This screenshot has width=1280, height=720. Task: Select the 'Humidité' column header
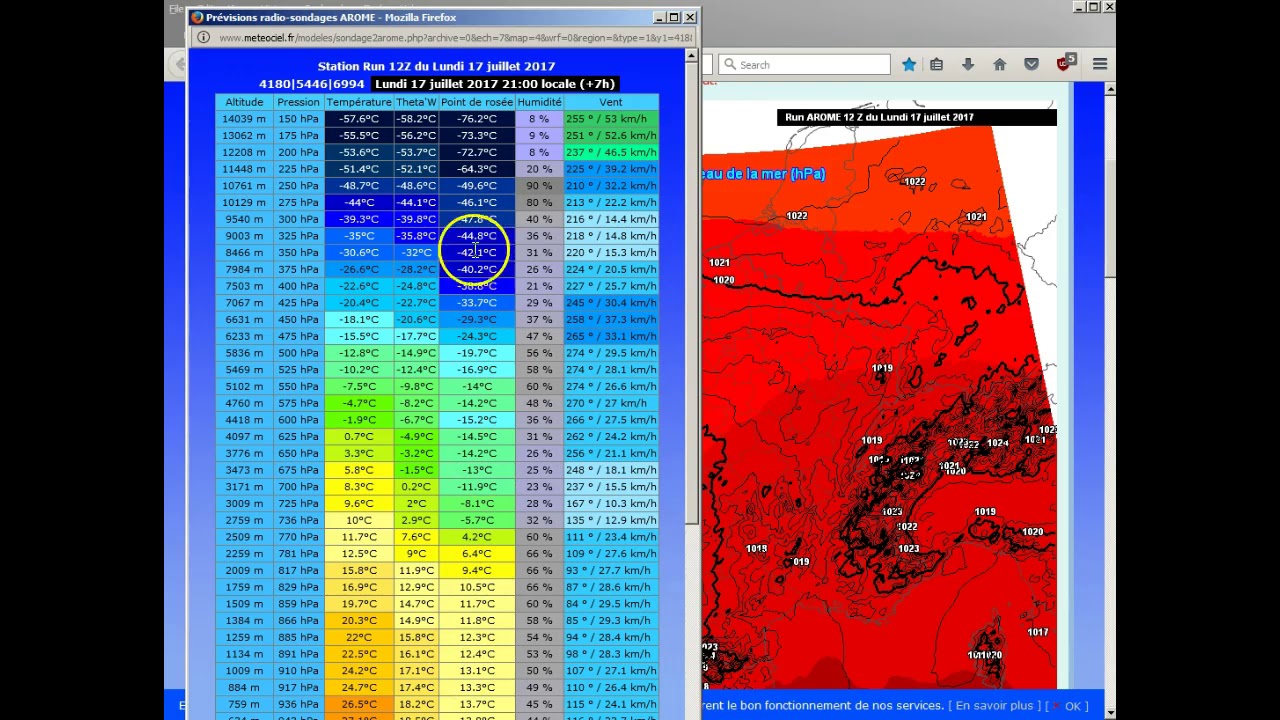coord(539,102)
